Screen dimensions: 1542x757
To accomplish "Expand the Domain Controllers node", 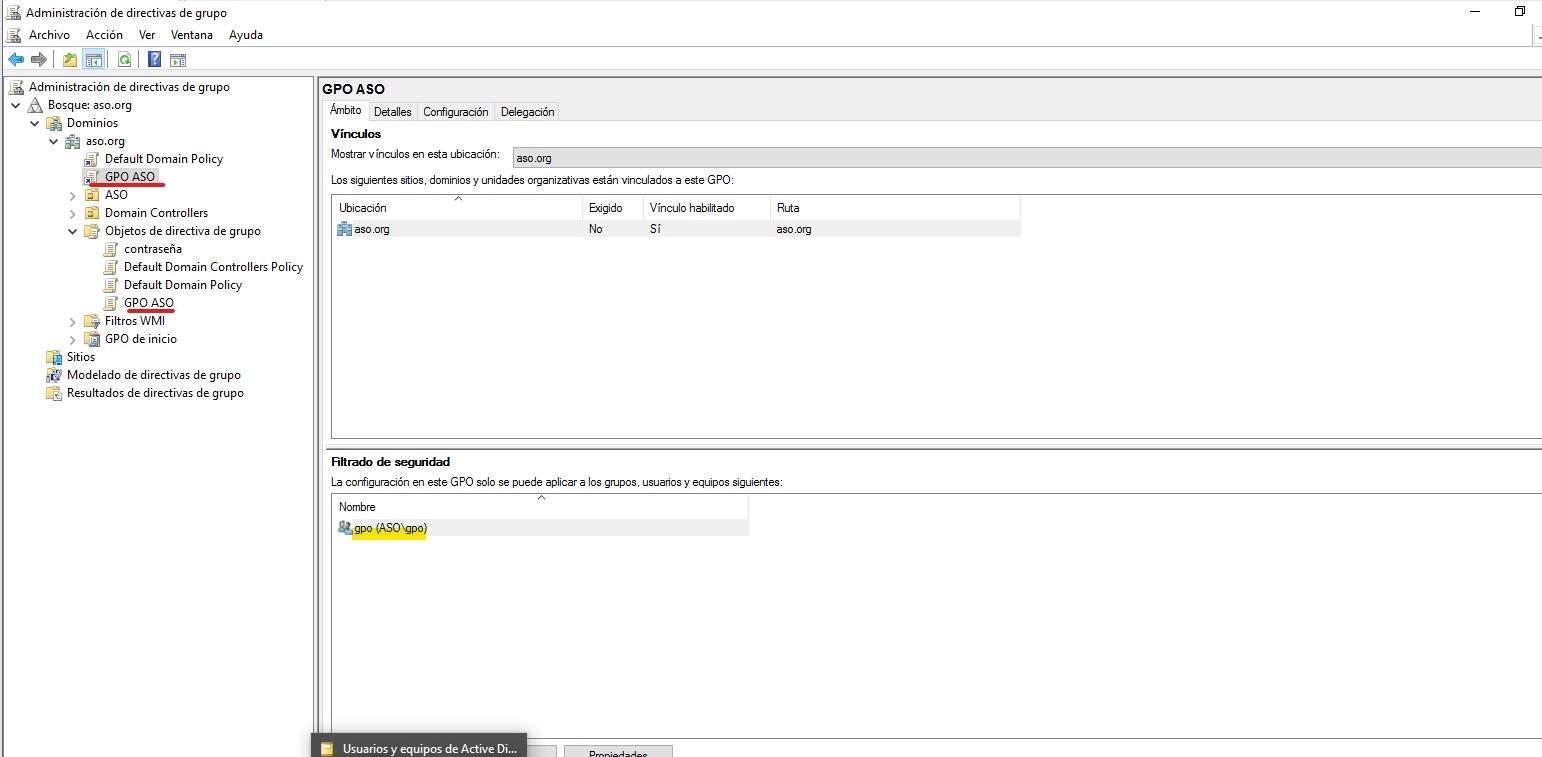I will pyautogui.click(x=73, y=213).
